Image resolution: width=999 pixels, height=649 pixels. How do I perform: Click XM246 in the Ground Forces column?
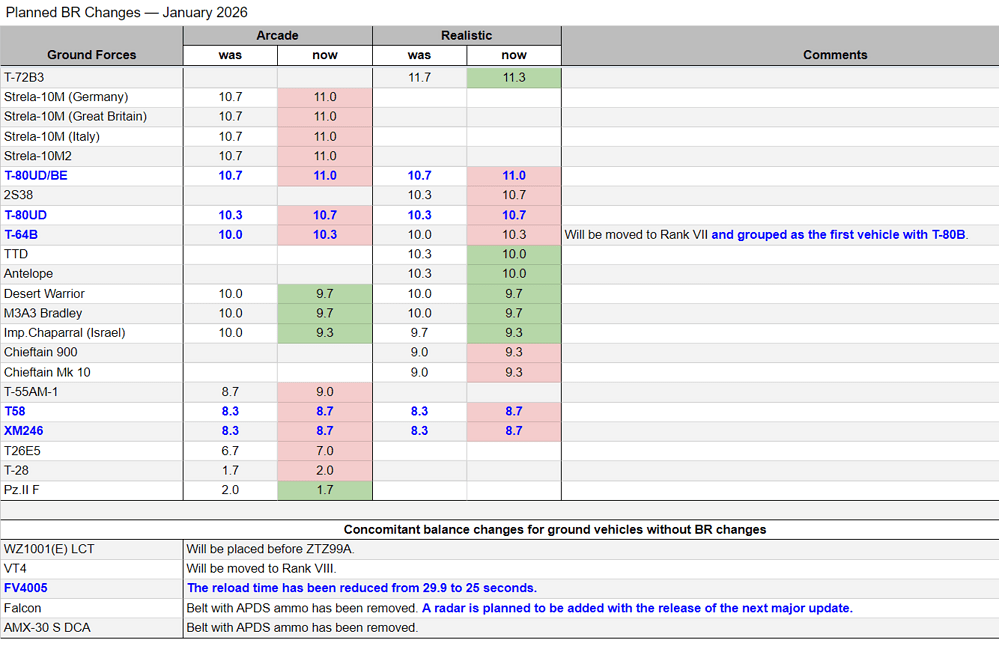pos(24,431)
